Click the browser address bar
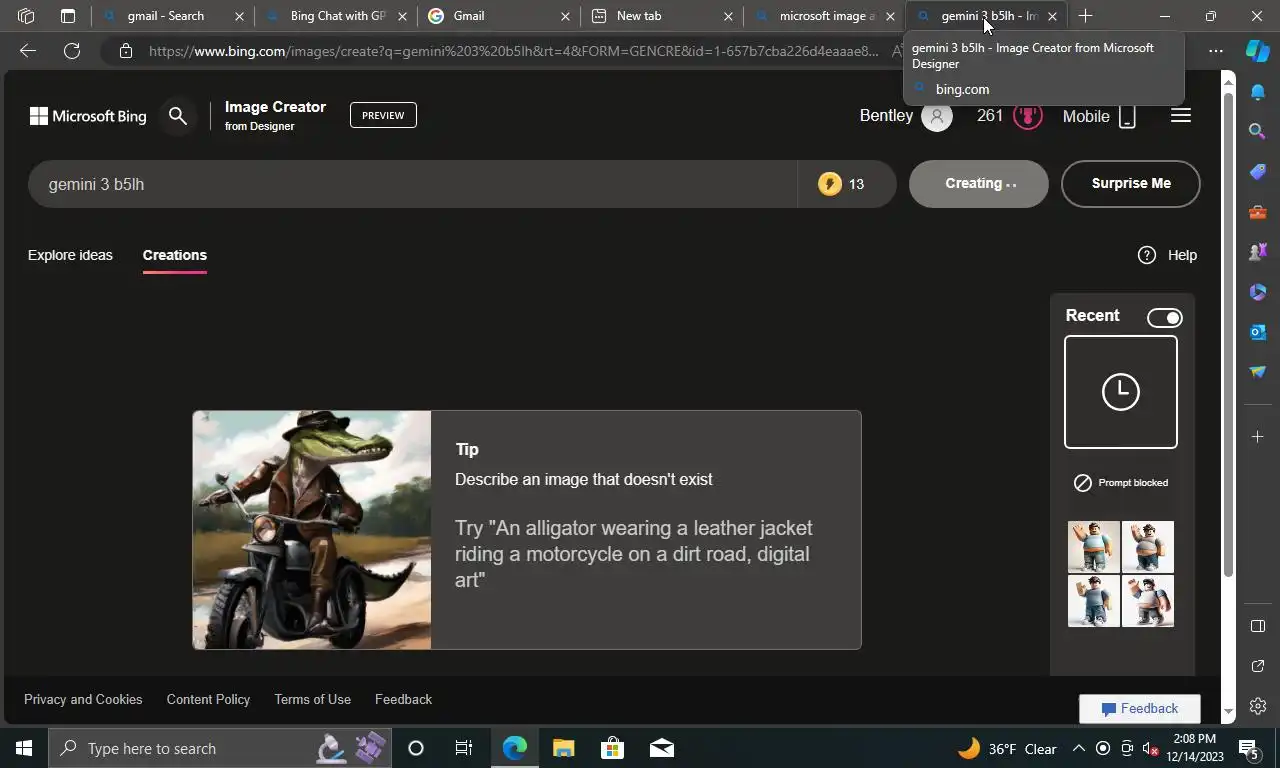This screenshot has height=768, width=1280. click(x=512, y=51)
